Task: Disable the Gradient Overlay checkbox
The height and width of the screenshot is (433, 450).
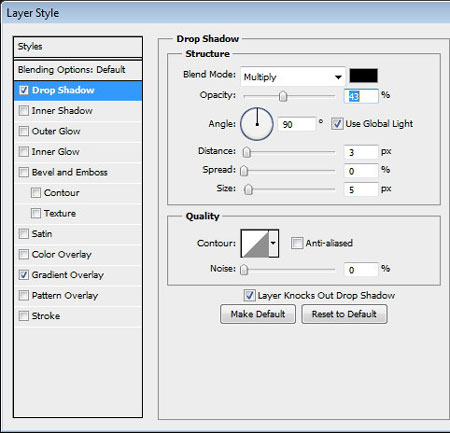Action: [x=24, y=275]
